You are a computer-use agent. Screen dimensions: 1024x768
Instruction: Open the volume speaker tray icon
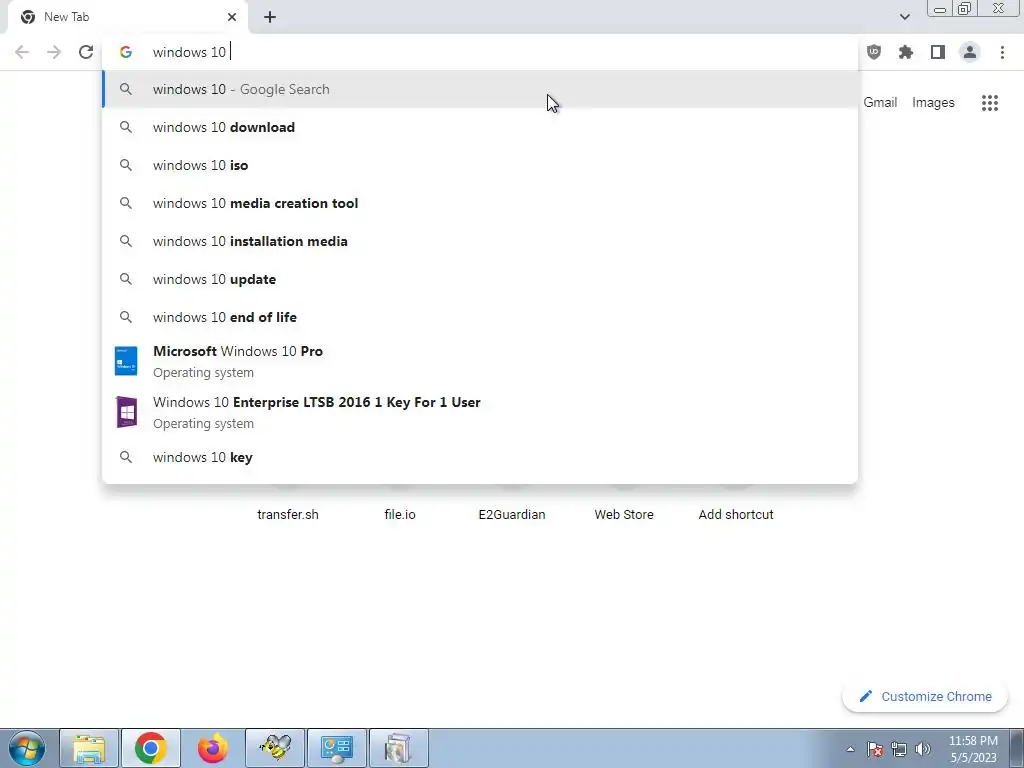pos(923,749)
